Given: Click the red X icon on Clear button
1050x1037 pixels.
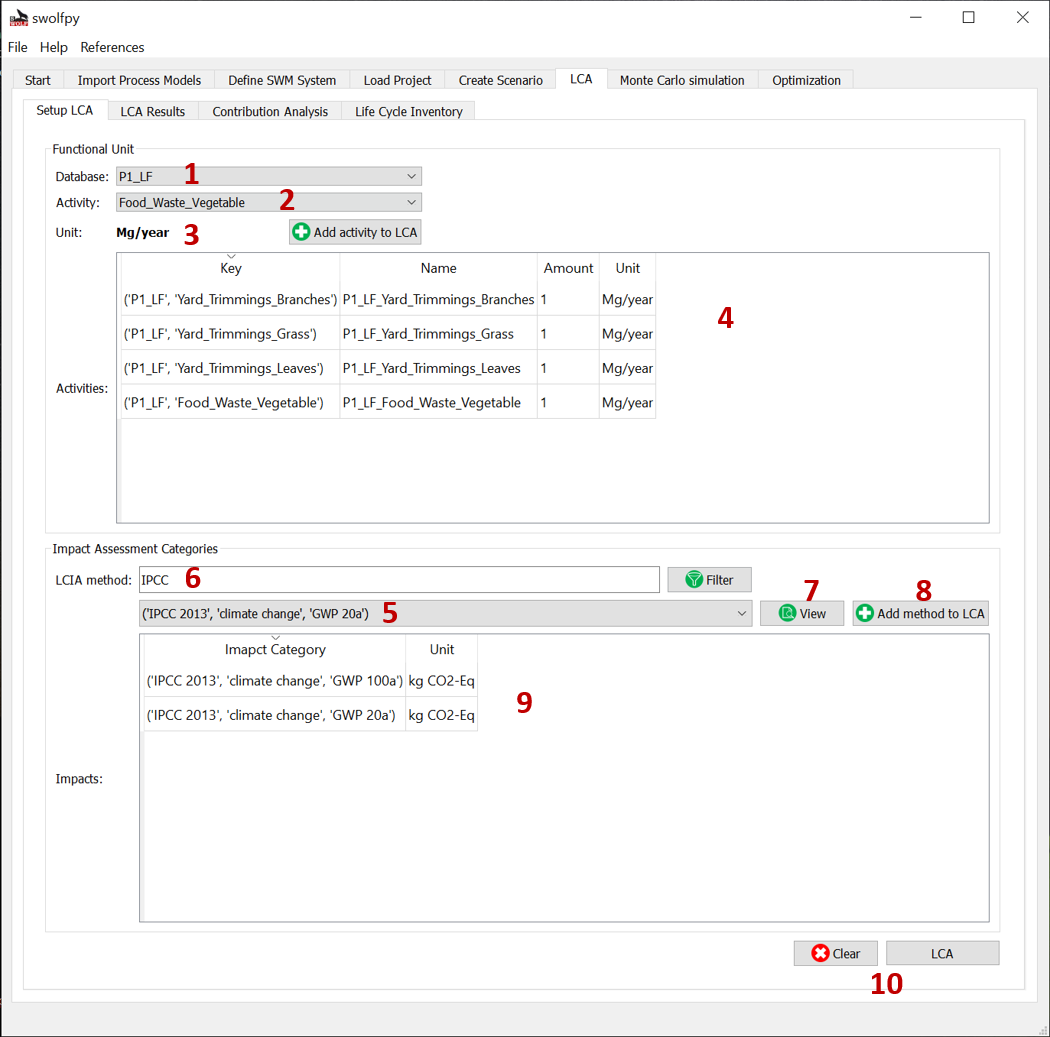Looking at the screenshot, I should click(x=820, y=953).
